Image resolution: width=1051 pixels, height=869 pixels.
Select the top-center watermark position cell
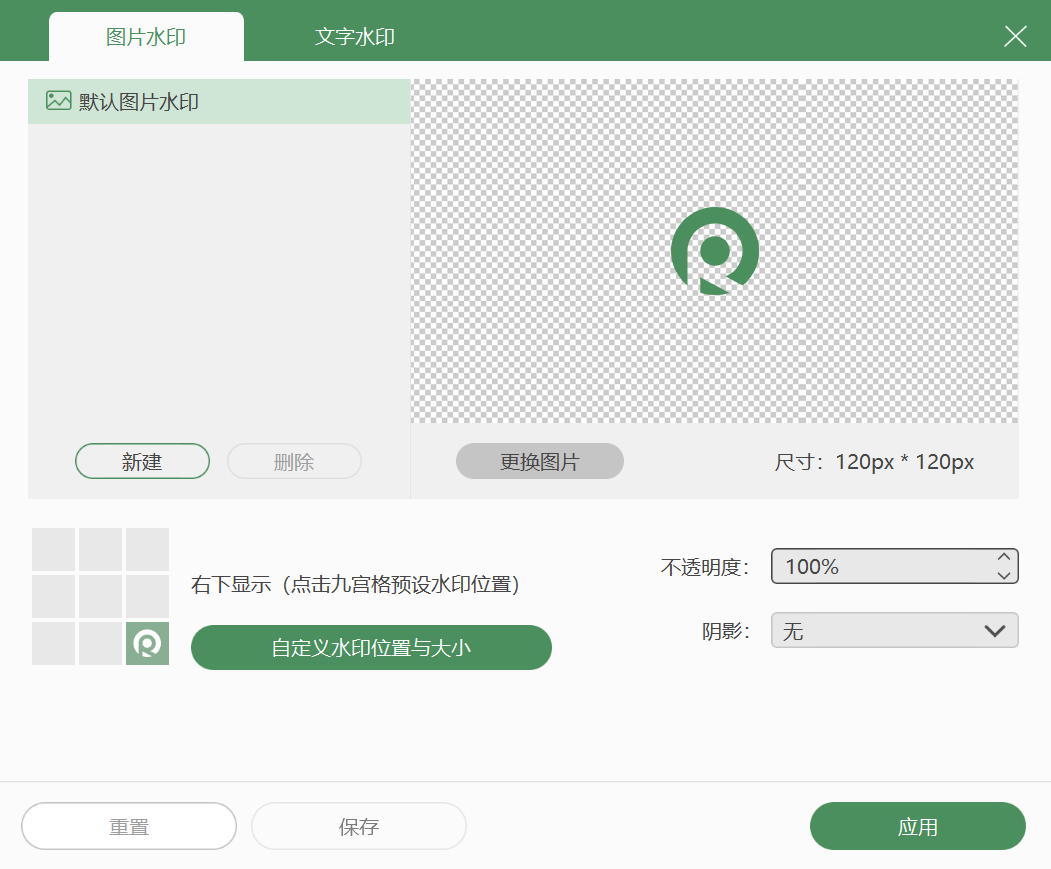point(100,549)
